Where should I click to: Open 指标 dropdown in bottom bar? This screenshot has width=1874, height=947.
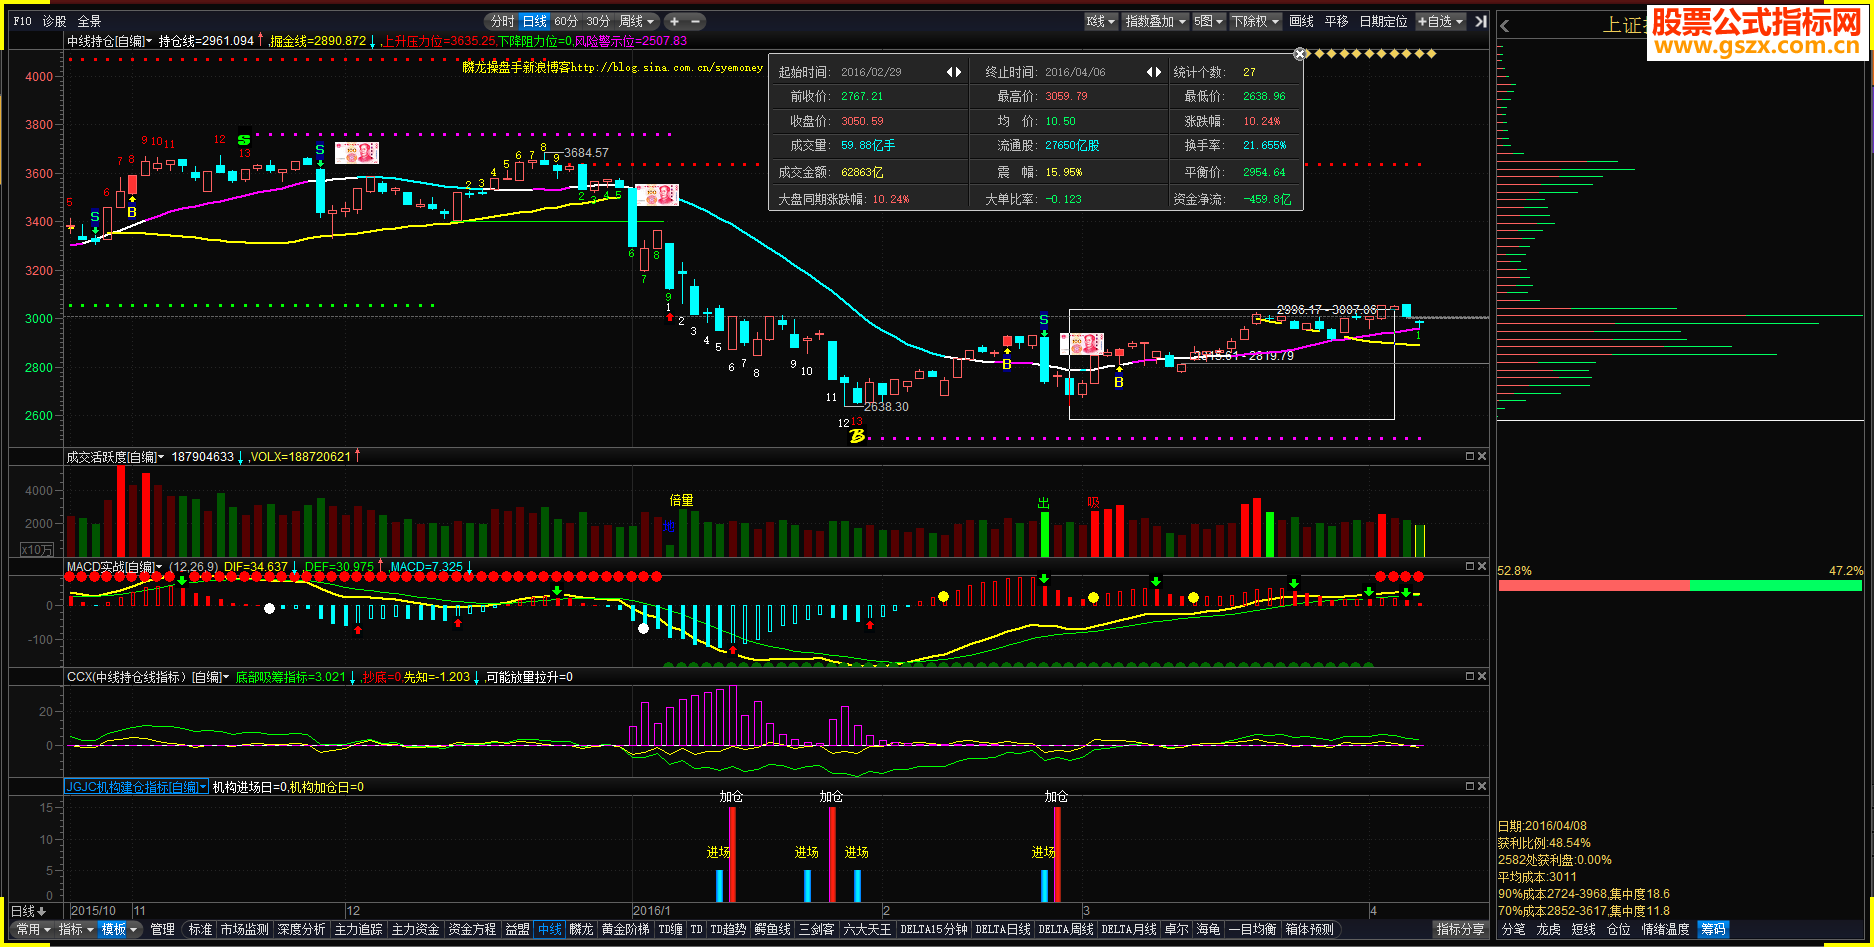tap(76, 929)
